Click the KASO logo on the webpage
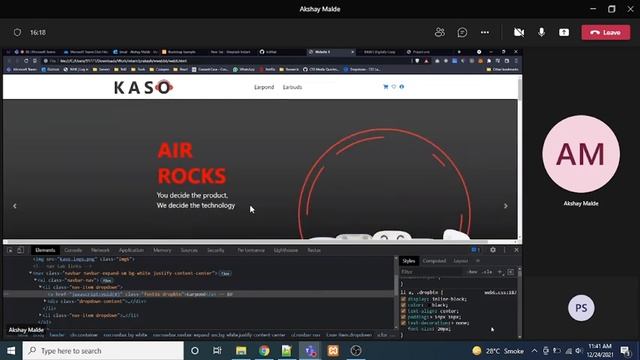Screen dimensions: 640x360 [x=143, y=87]
